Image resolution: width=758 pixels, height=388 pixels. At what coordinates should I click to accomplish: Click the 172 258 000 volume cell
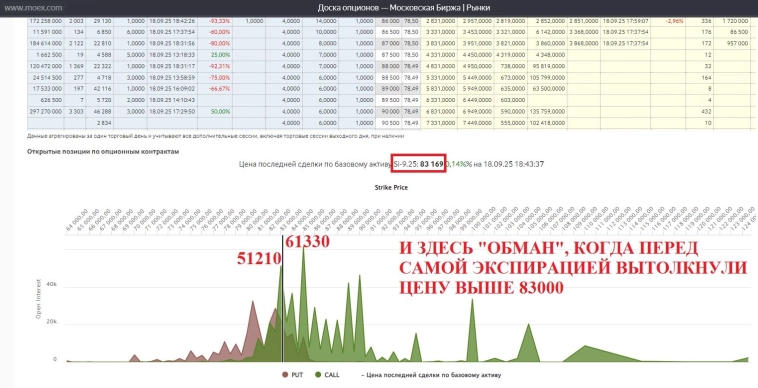pyautogui.click(x=46, y=21)
